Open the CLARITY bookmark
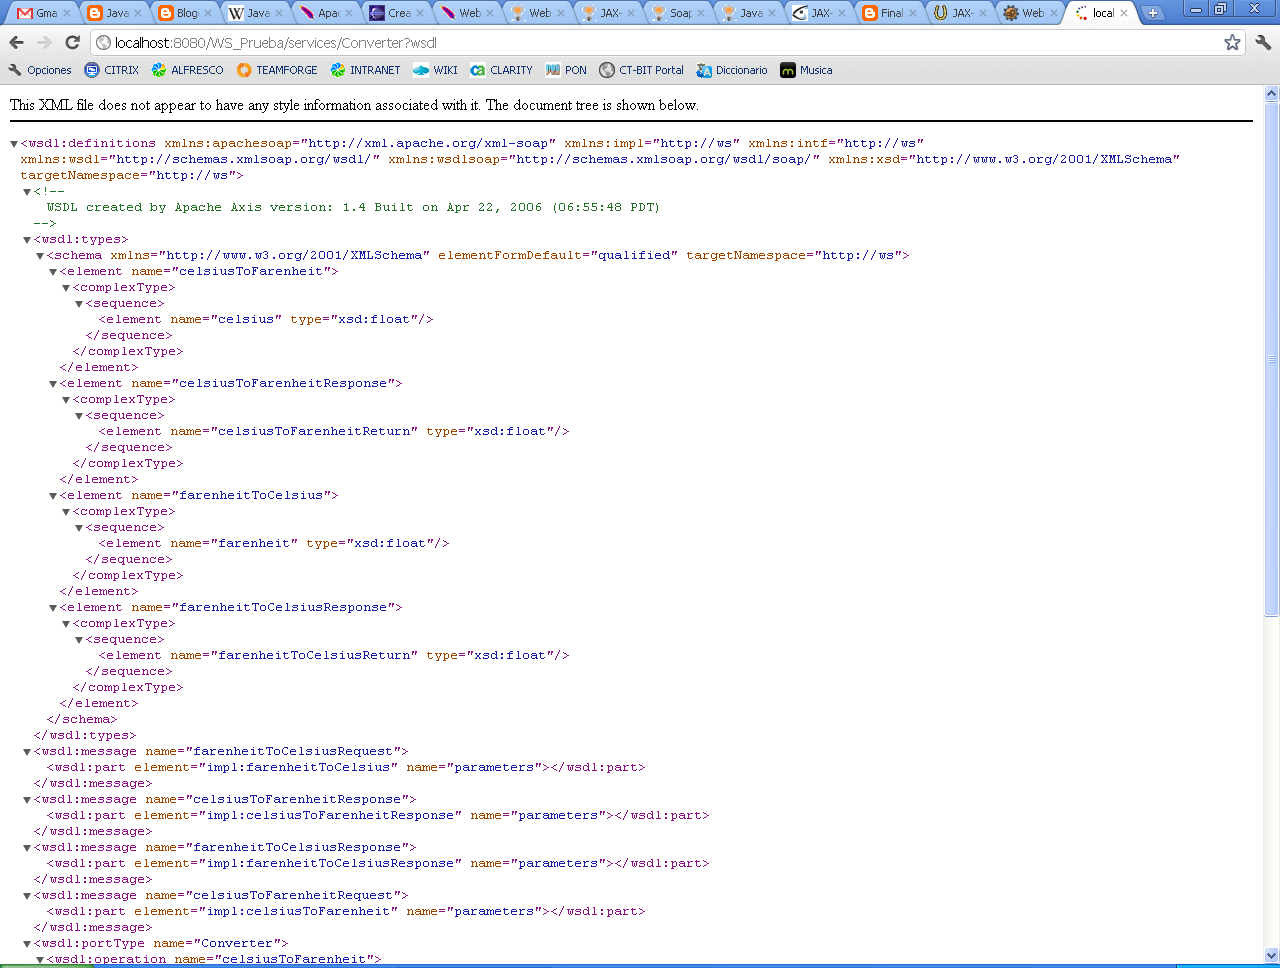The image size is (1280, 968). [502, 70]
